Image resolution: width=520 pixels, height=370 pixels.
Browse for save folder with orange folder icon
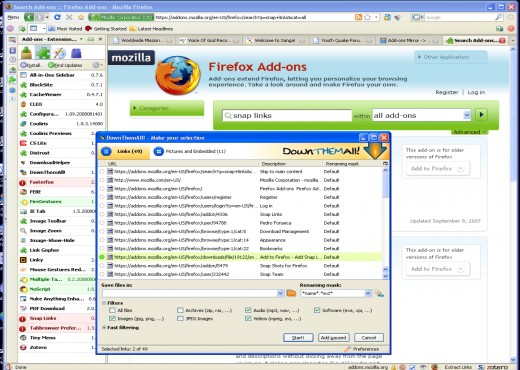(x=291, y=293)
